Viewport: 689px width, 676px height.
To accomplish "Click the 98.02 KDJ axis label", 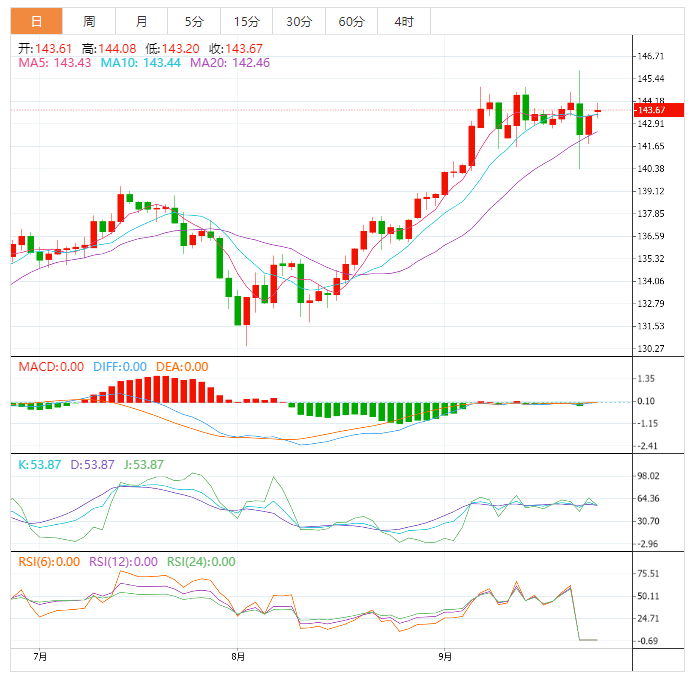I will [649, 476].
